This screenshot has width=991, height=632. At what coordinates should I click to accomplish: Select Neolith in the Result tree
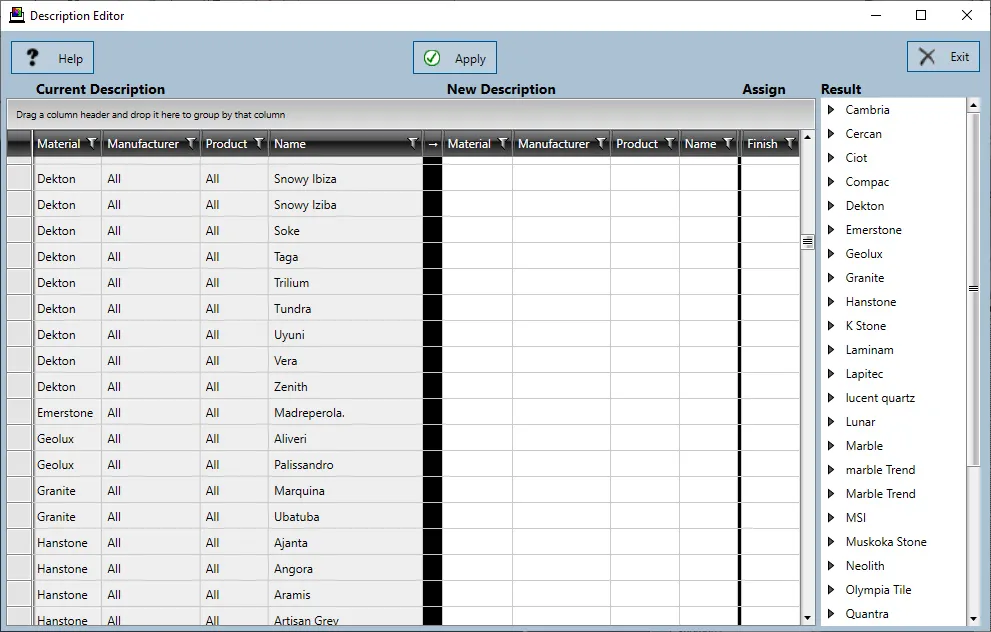pos(865,566)
